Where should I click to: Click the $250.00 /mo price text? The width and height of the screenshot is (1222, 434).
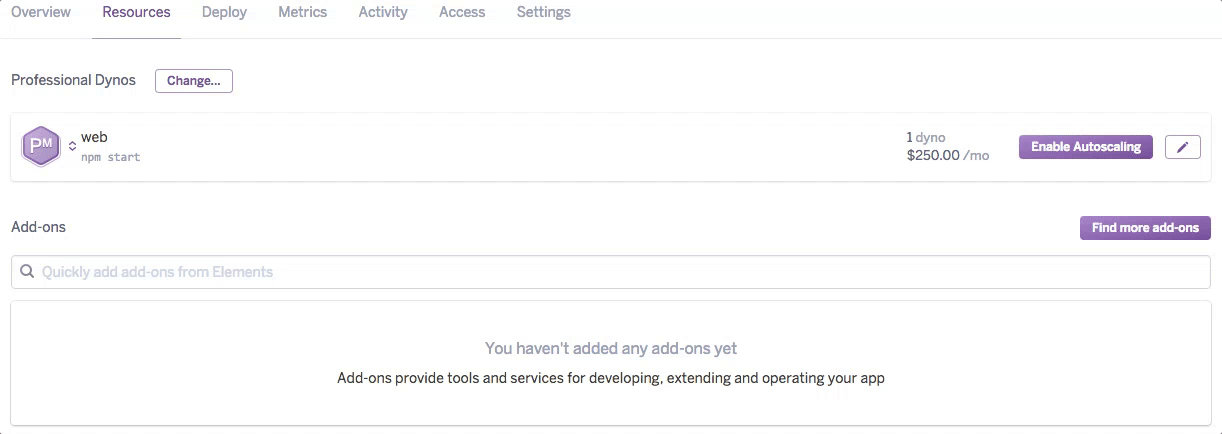point(947,156)
